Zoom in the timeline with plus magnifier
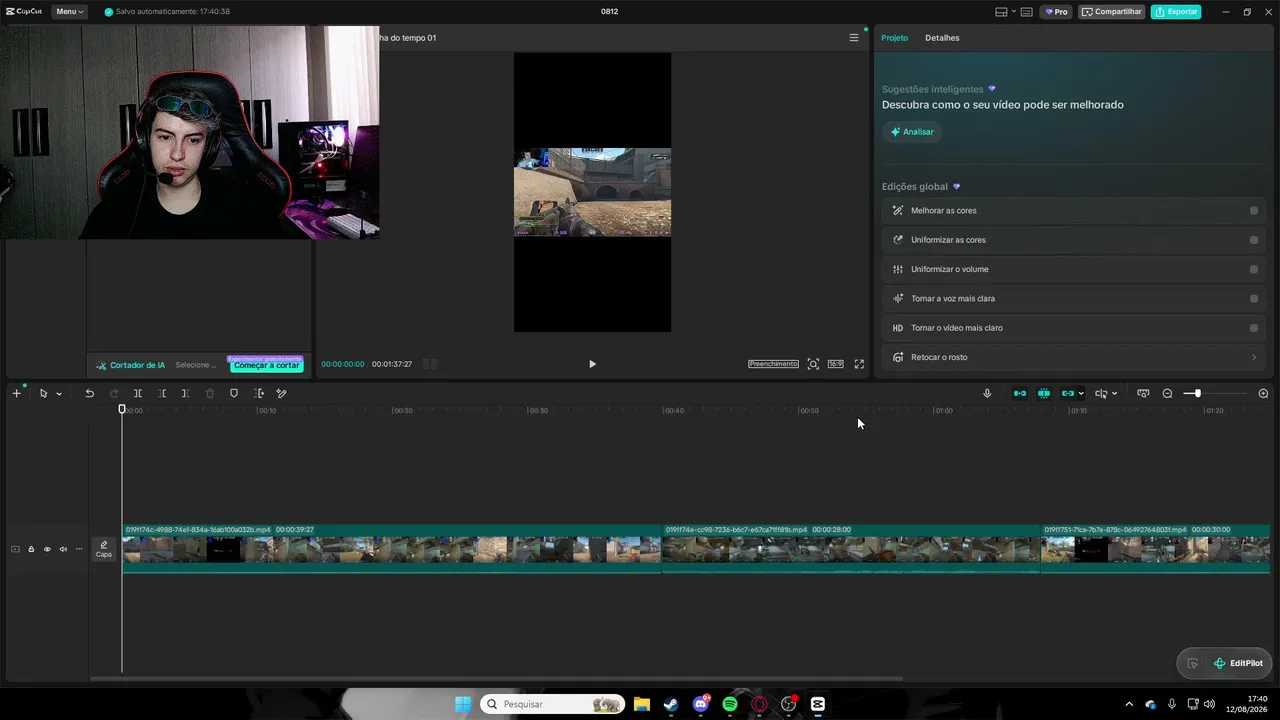 1263,393
